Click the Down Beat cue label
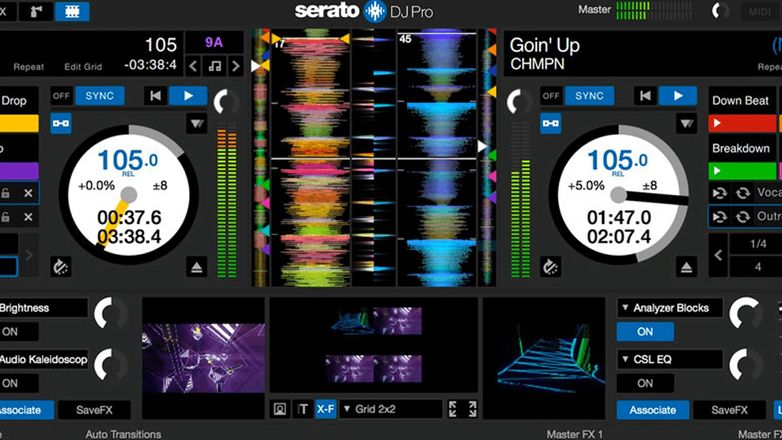Image resolution: width=782 pixels, height=440 pixels. click(740, 100)
